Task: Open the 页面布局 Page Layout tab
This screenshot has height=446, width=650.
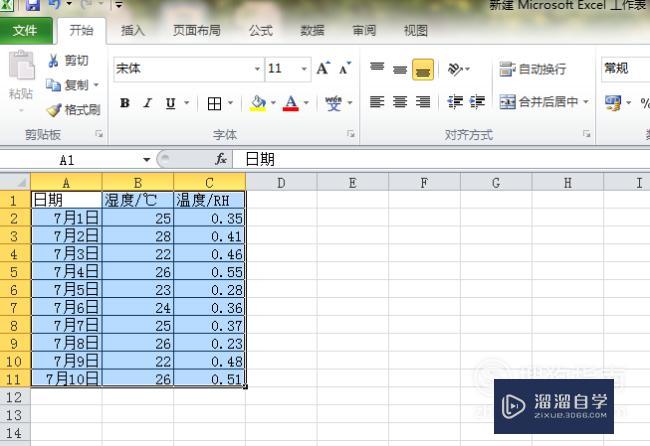Action: 196,31
